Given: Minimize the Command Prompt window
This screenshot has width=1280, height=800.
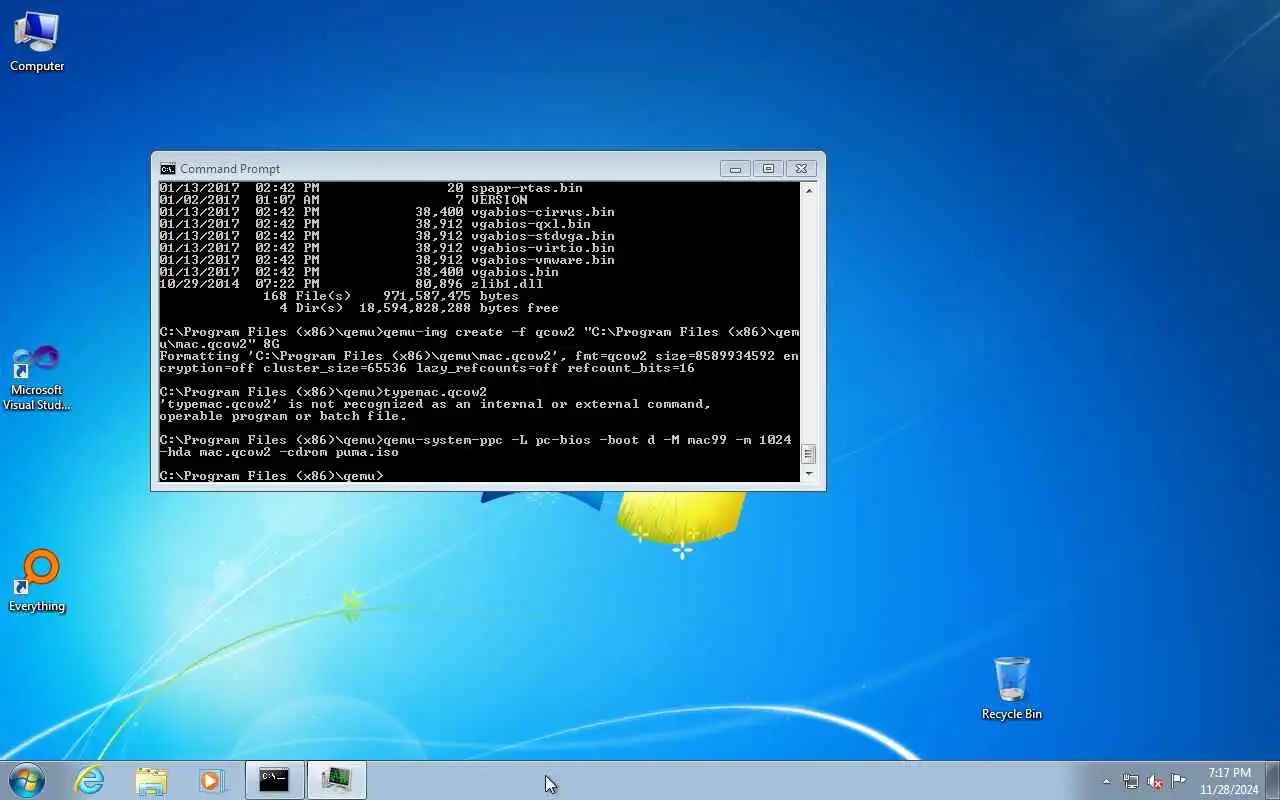Looking at the screenshot, I should click(735, 169).
